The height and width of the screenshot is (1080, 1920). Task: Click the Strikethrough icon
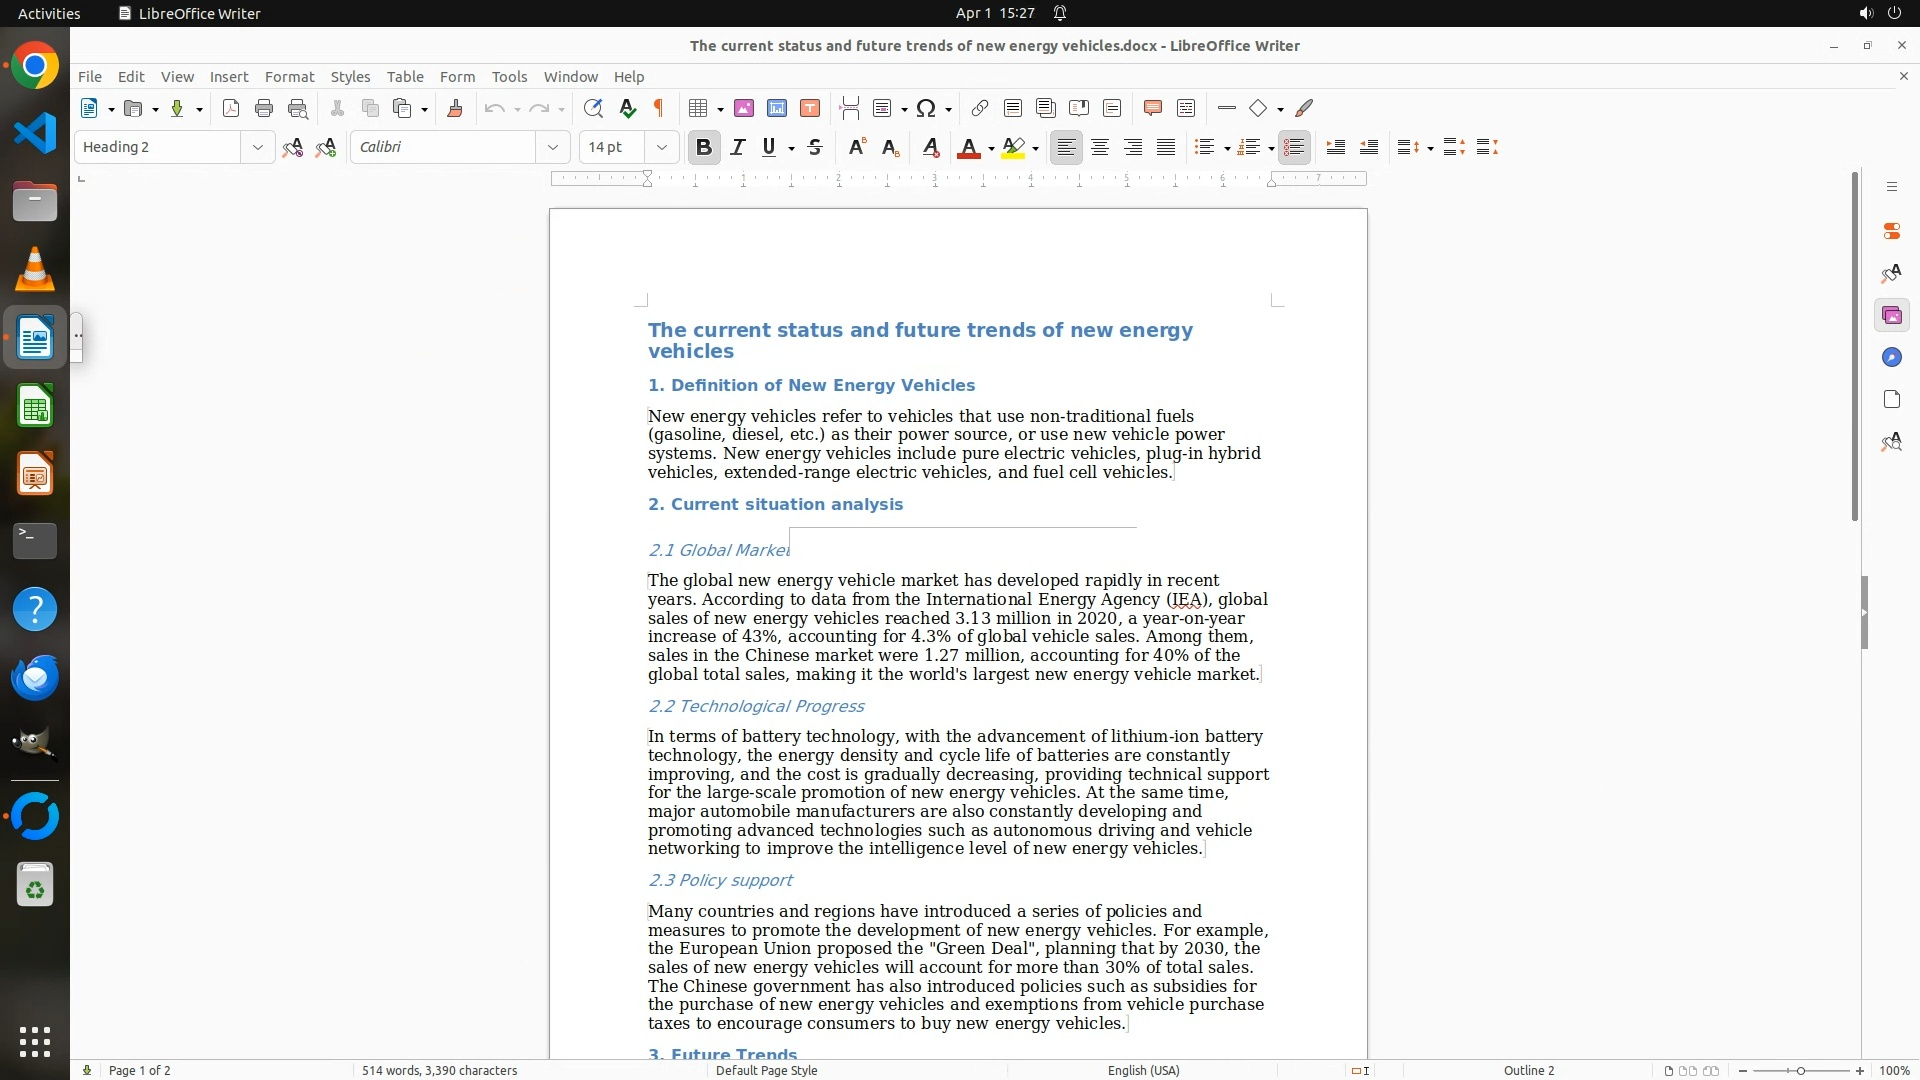pos(815,148)
